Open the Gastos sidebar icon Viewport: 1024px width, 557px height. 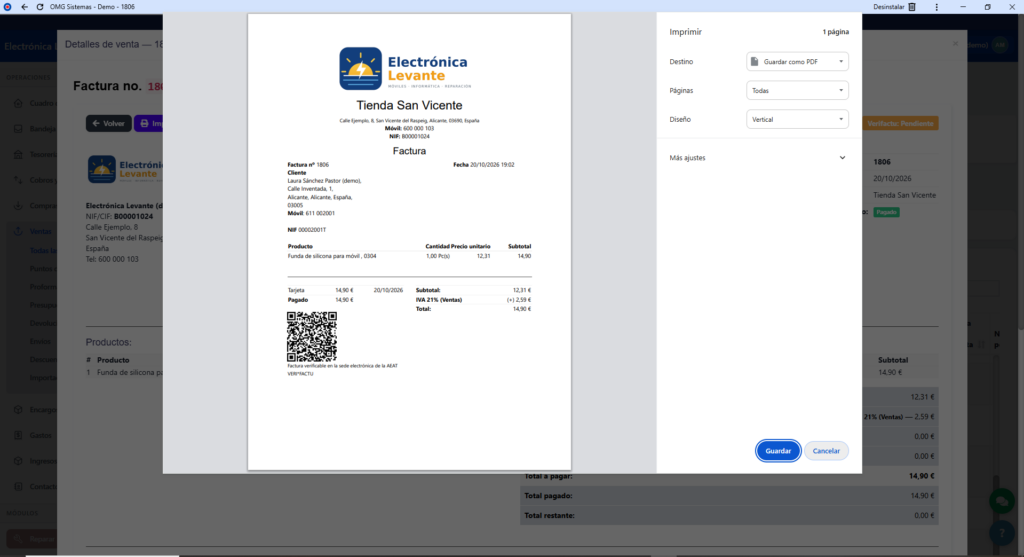point(18,435)
